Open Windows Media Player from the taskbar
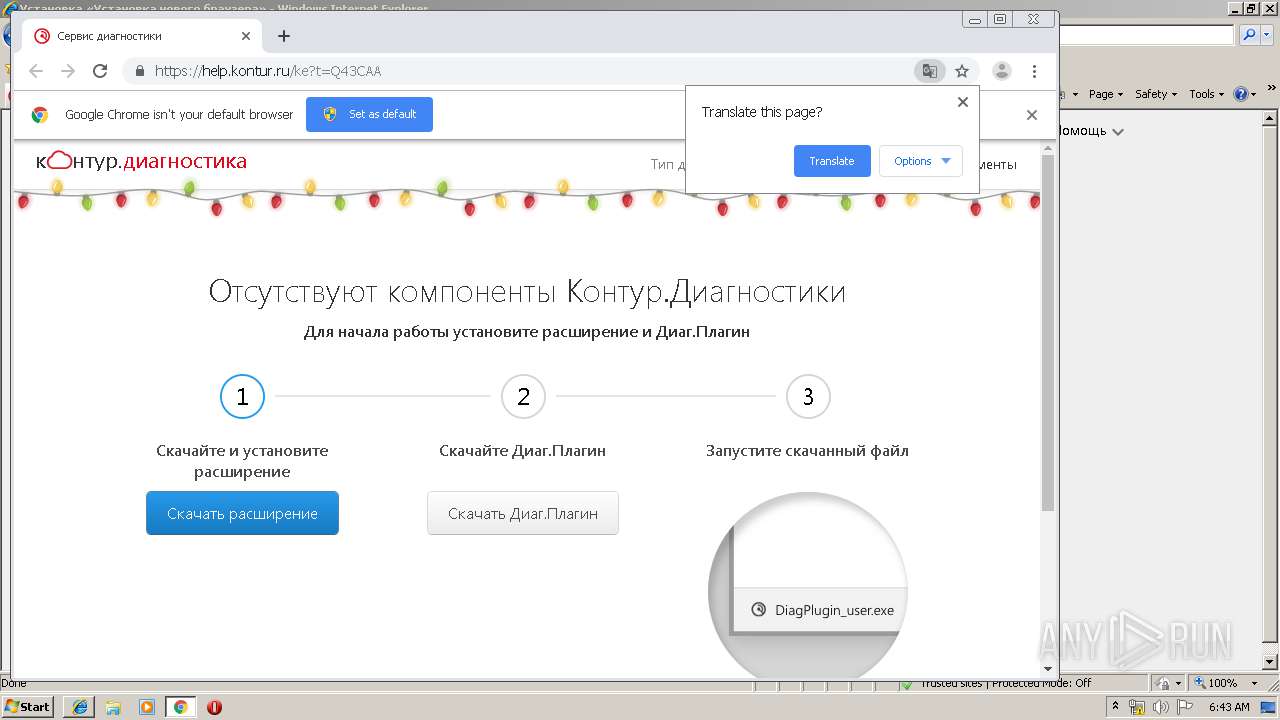The width and height of the screenshot is (1280, 720). tap(147, 707)
